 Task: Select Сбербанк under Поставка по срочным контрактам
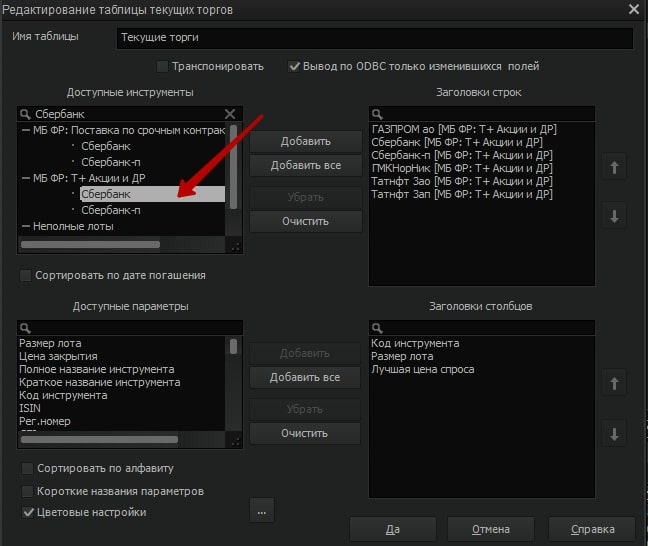pos(106,146)
